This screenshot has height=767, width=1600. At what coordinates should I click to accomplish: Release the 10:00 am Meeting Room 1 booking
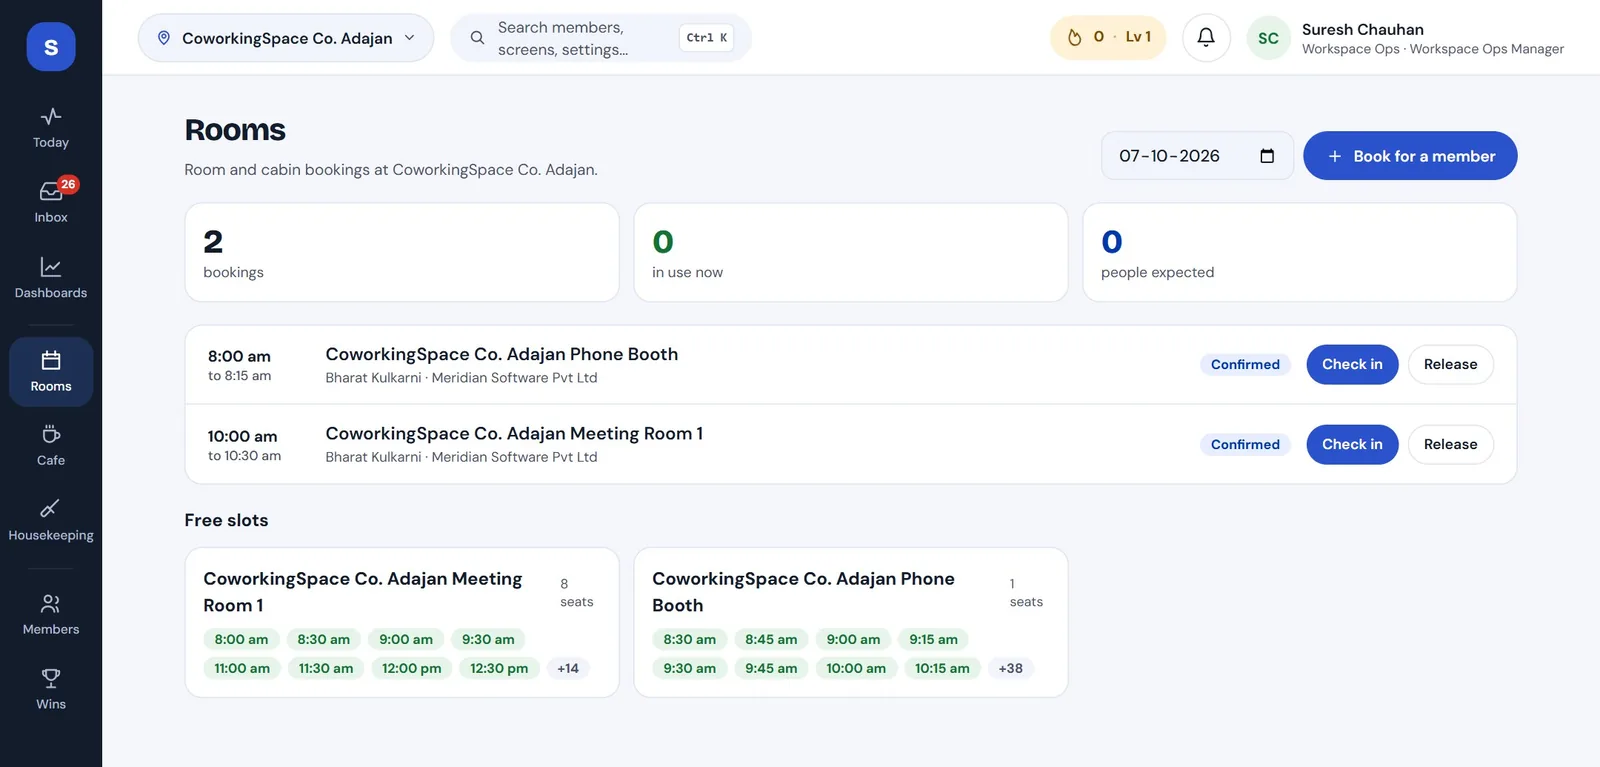point(1450,445)
